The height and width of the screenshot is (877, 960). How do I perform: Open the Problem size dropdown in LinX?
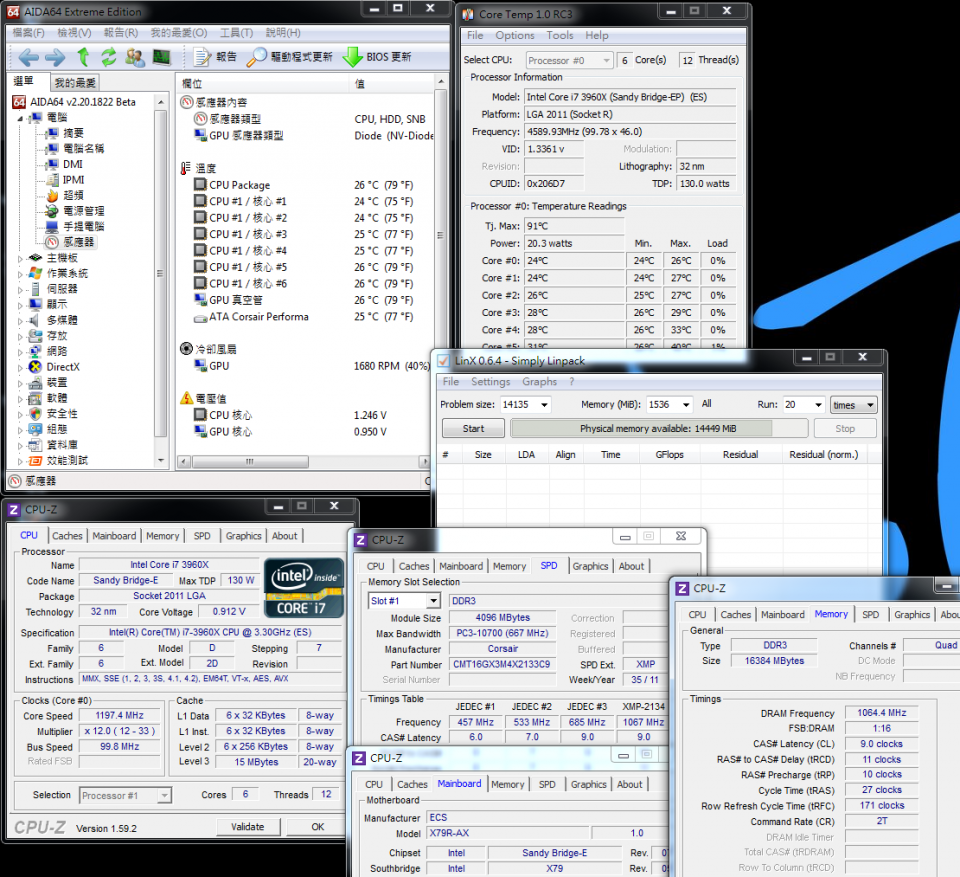tap(542, 405)
